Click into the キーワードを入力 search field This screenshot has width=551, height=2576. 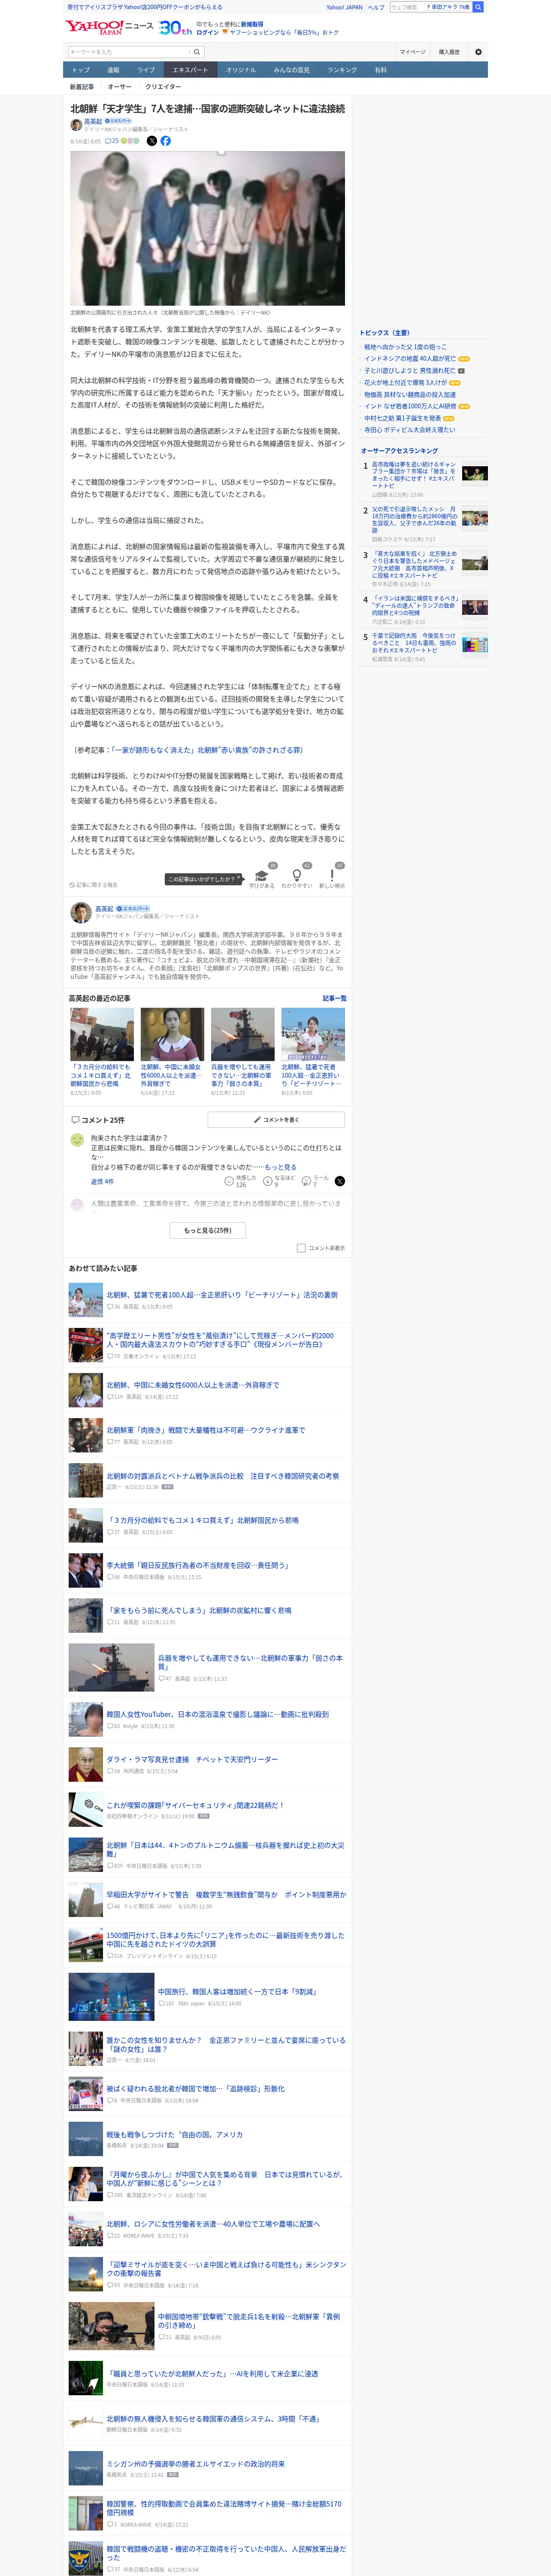[129, 52]
